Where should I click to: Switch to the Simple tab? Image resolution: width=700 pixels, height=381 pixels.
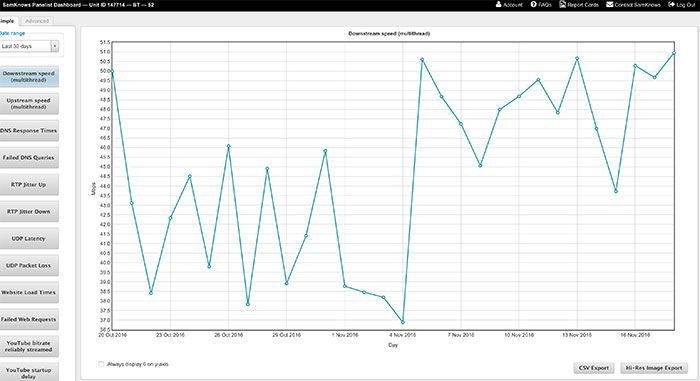point(8,21)
